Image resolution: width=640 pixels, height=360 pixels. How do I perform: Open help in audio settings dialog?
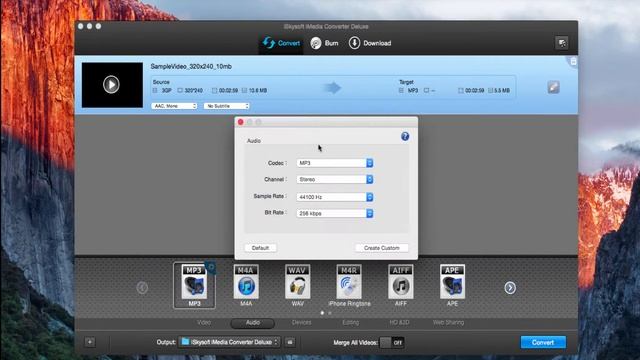pyautogui.click(x=405, y=136)
